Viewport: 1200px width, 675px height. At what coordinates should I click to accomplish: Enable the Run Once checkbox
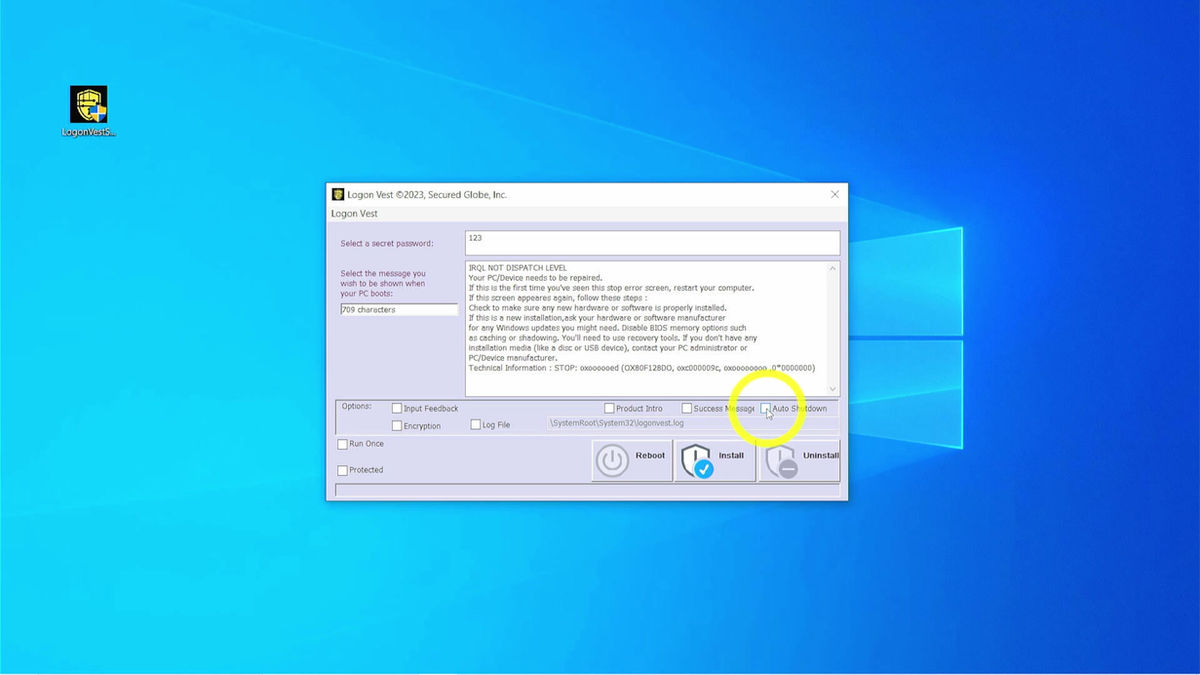coord(343,443)
